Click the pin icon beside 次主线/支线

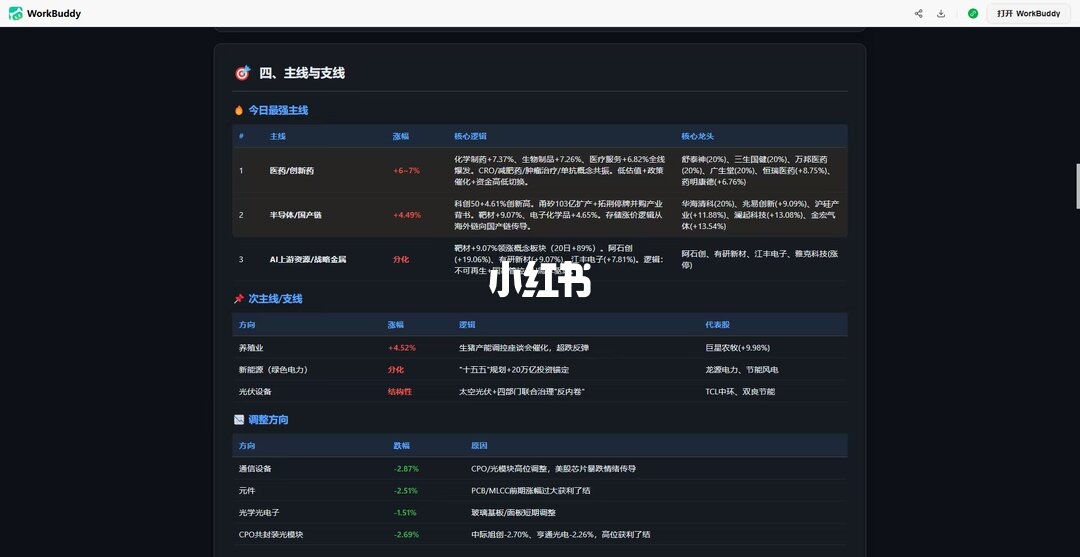(x=239, y=299)
